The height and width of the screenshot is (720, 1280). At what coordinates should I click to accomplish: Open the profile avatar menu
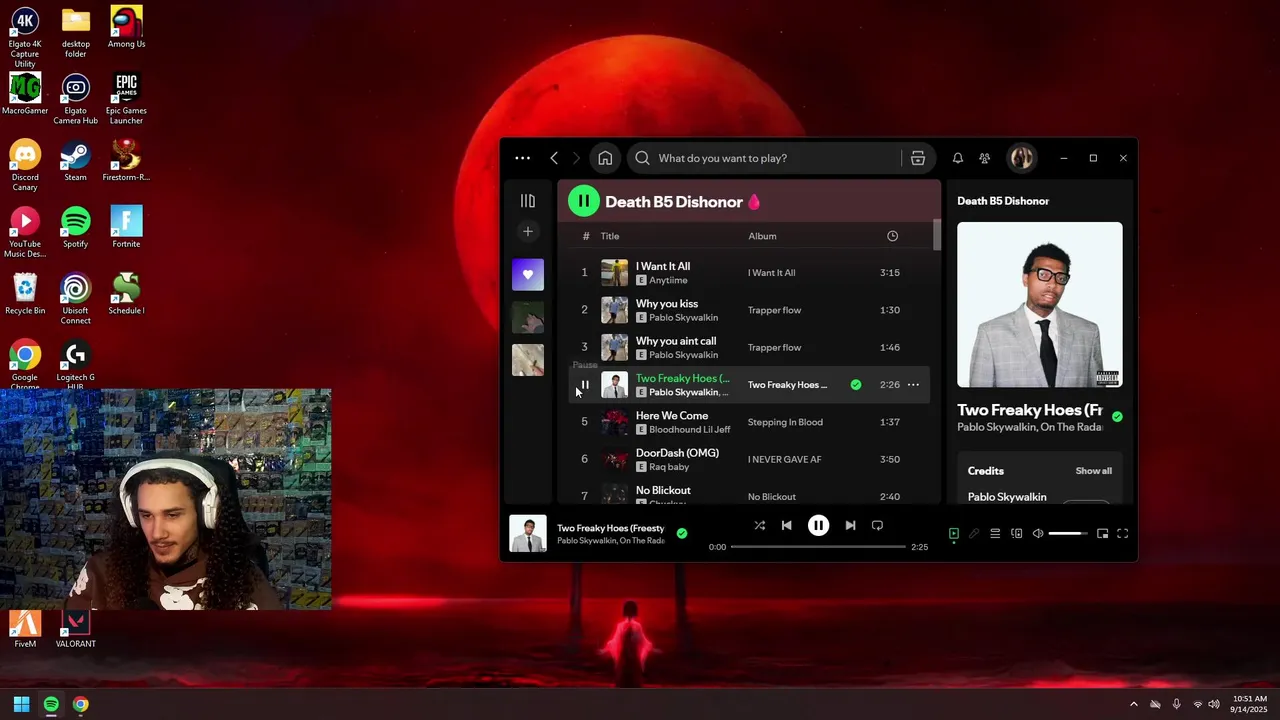[1021, 158]
